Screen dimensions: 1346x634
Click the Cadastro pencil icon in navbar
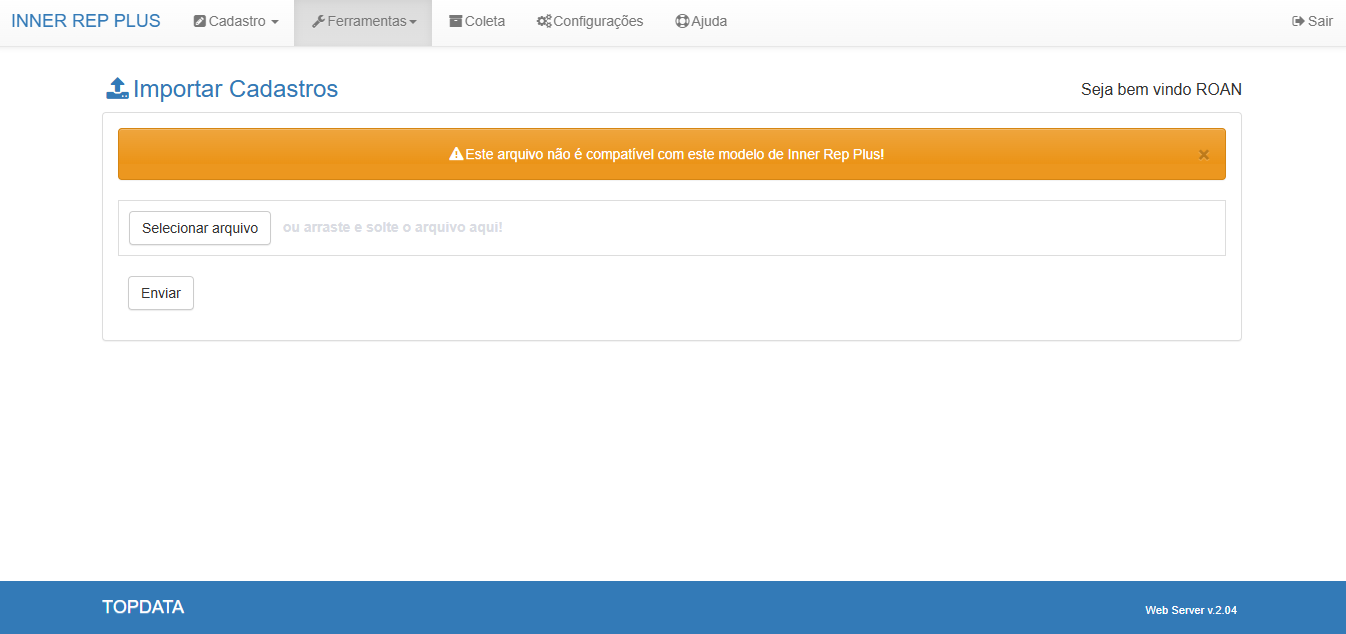pyautogui.click(x=200, y=21)
